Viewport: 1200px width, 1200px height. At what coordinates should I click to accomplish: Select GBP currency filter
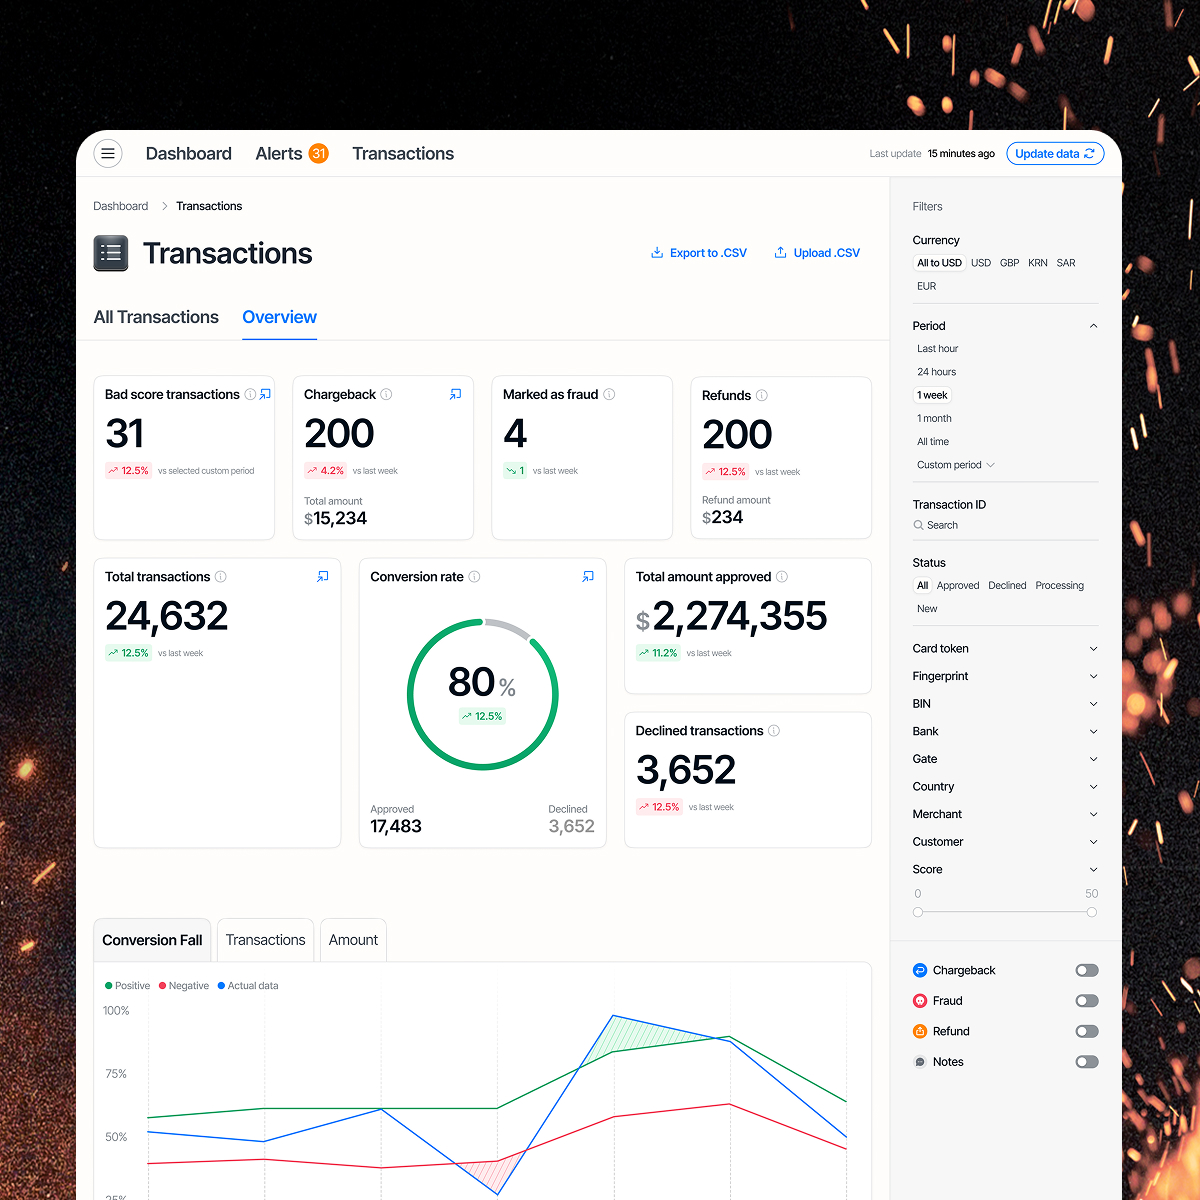[x=1010, y=263]
